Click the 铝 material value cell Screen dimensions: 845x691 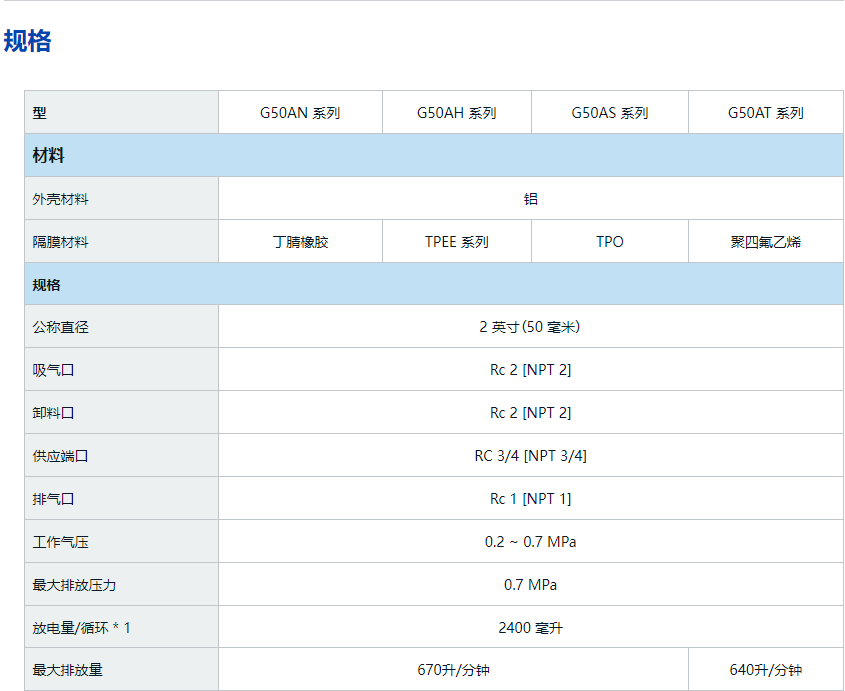[x=530, y=199]
